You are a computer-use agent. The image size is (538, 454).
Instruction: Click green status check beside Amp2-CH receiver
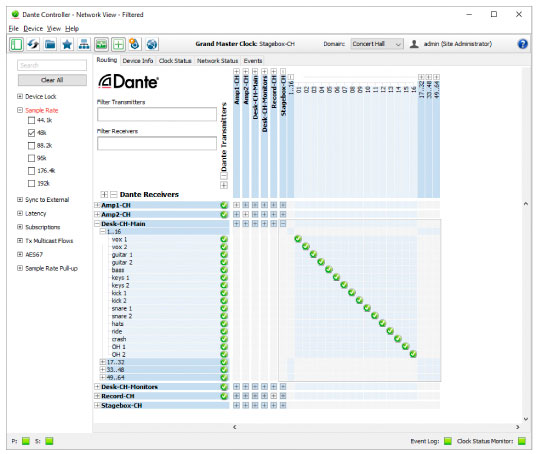pos(224,214)
